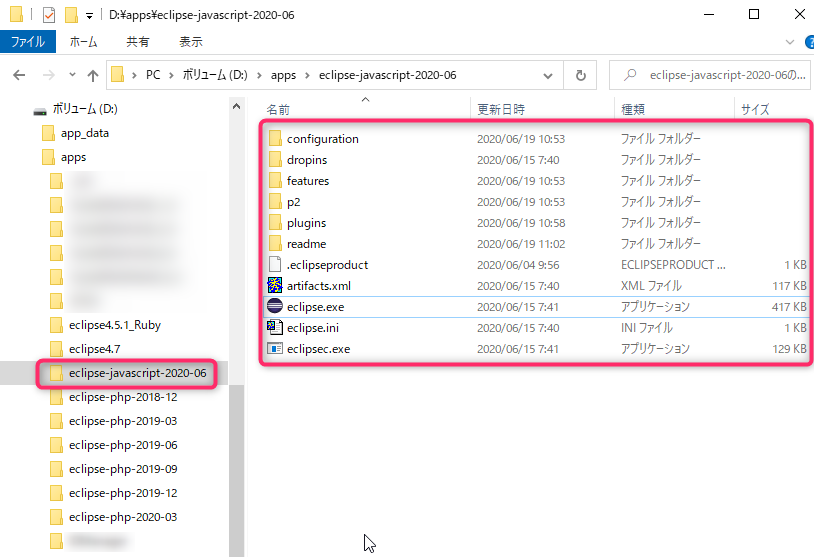Select the eclipse.exe application icon
The height and width of the screenshot is (557, 814).
tap(275, 306)
